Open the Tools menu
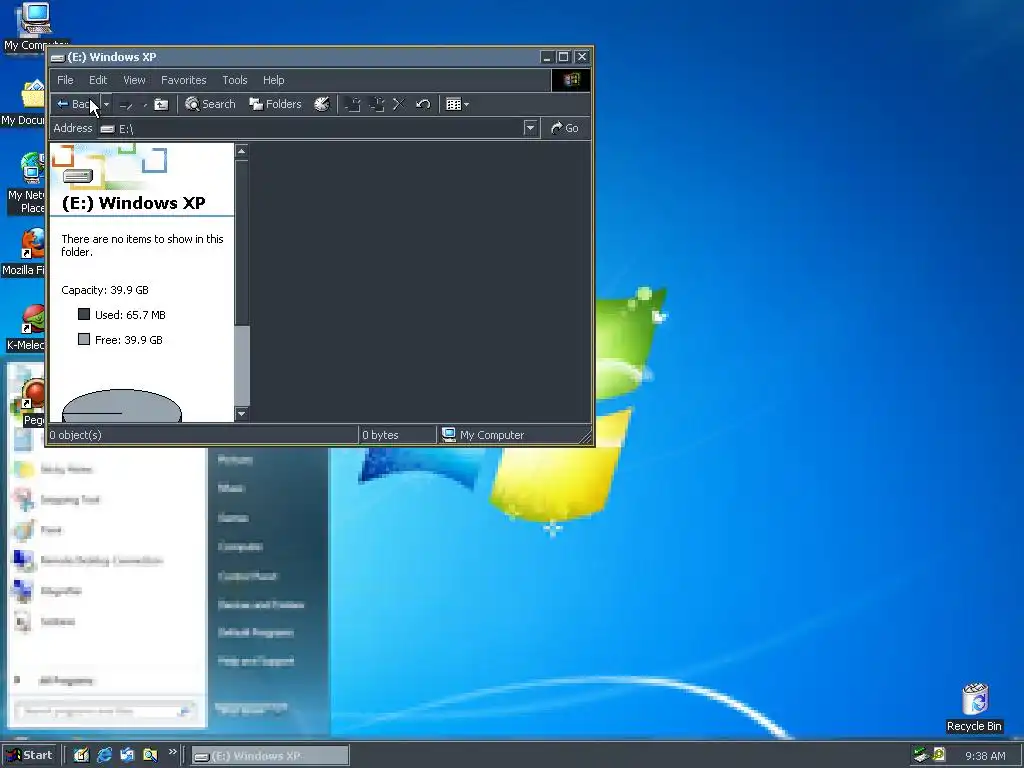The height and width of the screenshot is (768, 1024). click(234, 80)
